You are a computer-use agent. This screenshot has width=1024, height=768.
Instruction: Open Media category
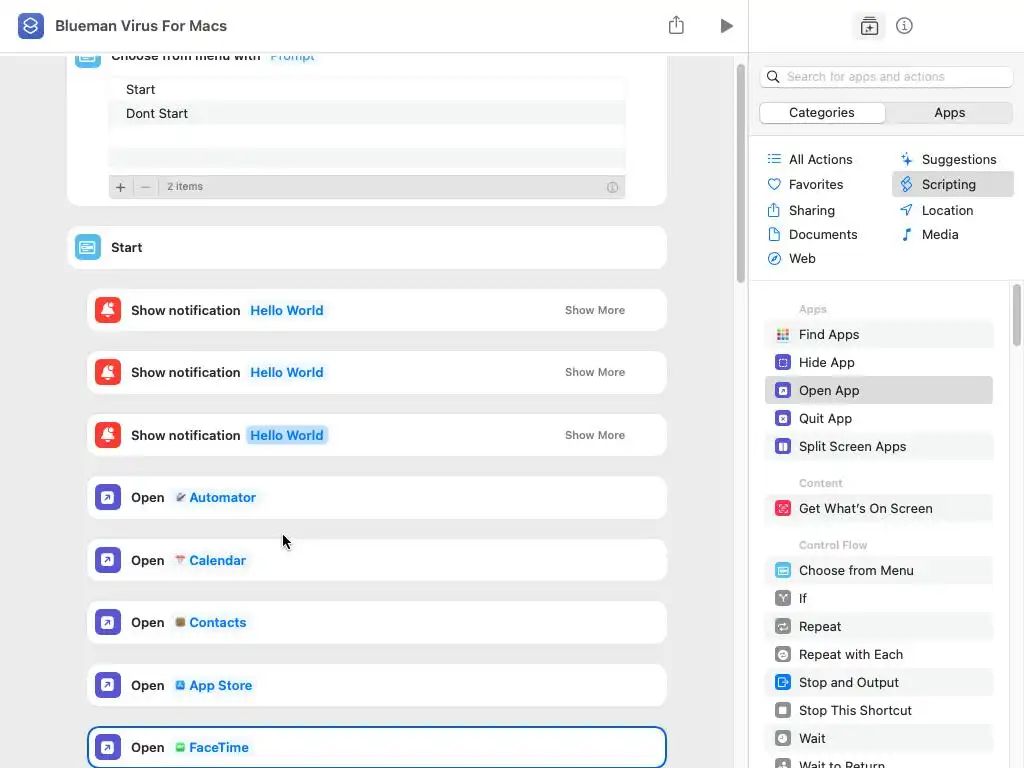[929, 234]
